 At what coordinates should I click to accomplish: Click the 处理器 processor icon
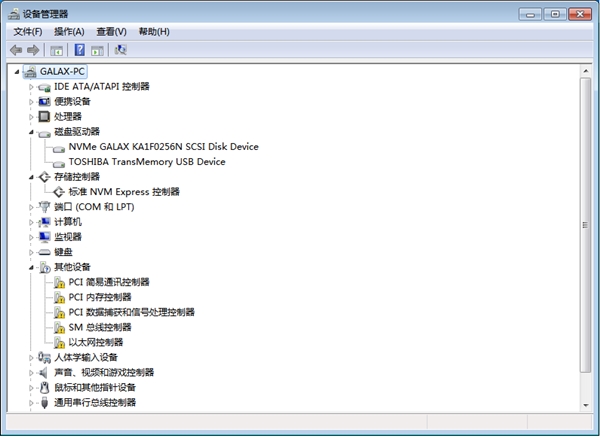pos(44,117)
